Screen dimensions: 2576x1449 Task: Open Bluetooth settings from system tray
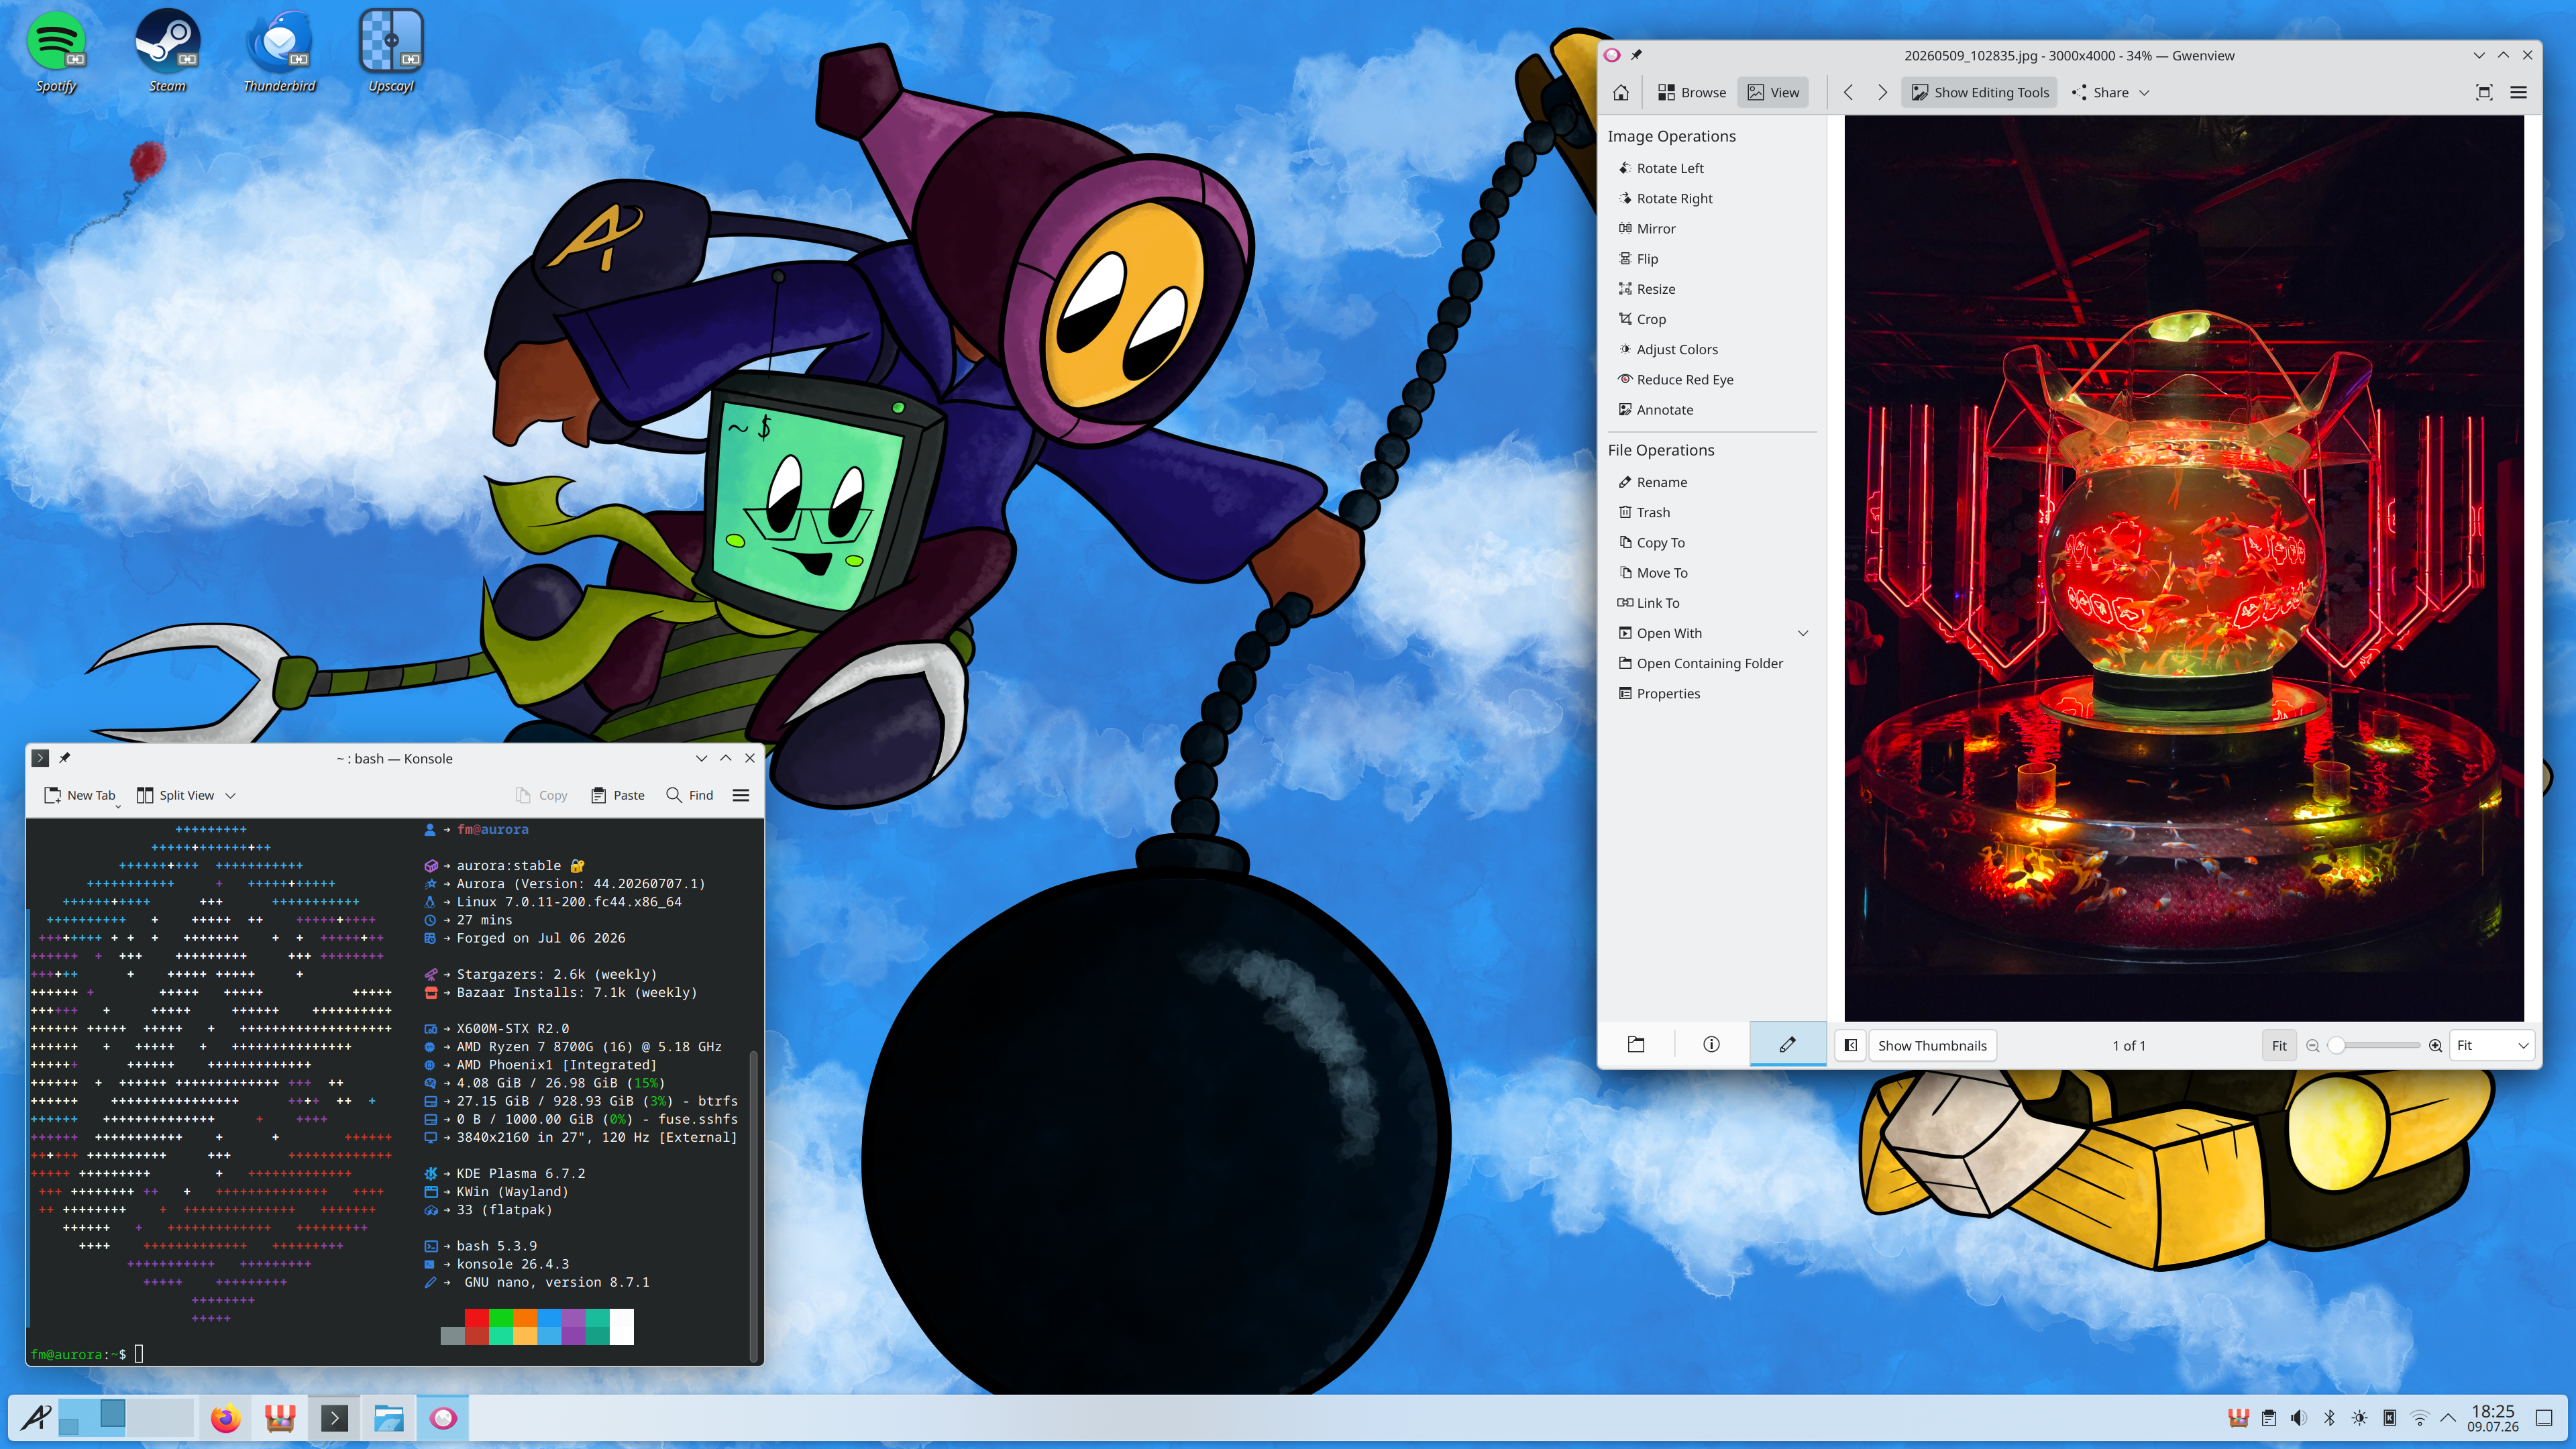[x=2329, y=1418]
